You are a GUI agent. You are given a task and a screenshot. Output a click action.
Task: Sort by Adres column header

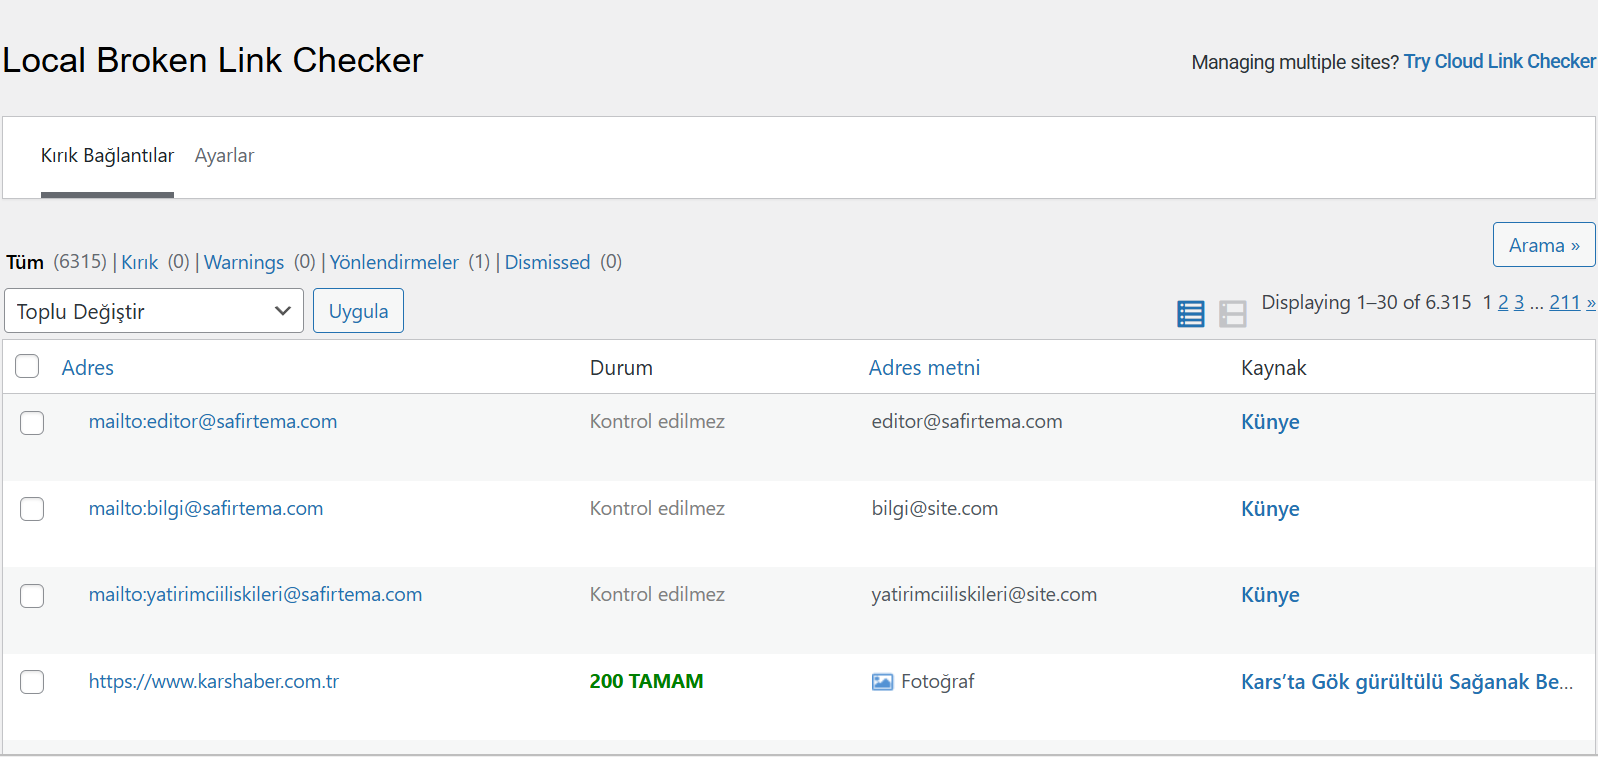pos(88,367)
